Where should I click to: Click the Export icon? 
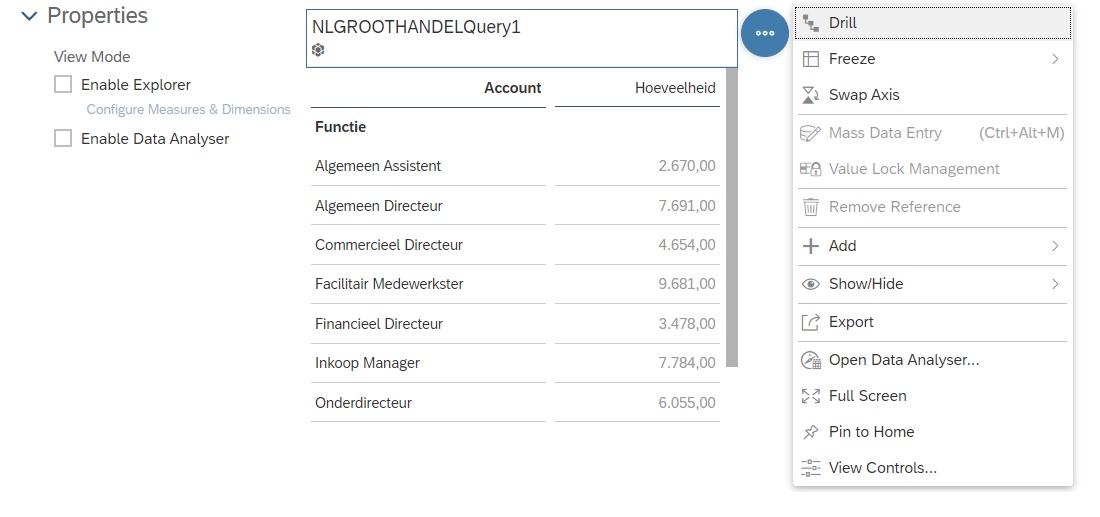(x=811, y=322)
